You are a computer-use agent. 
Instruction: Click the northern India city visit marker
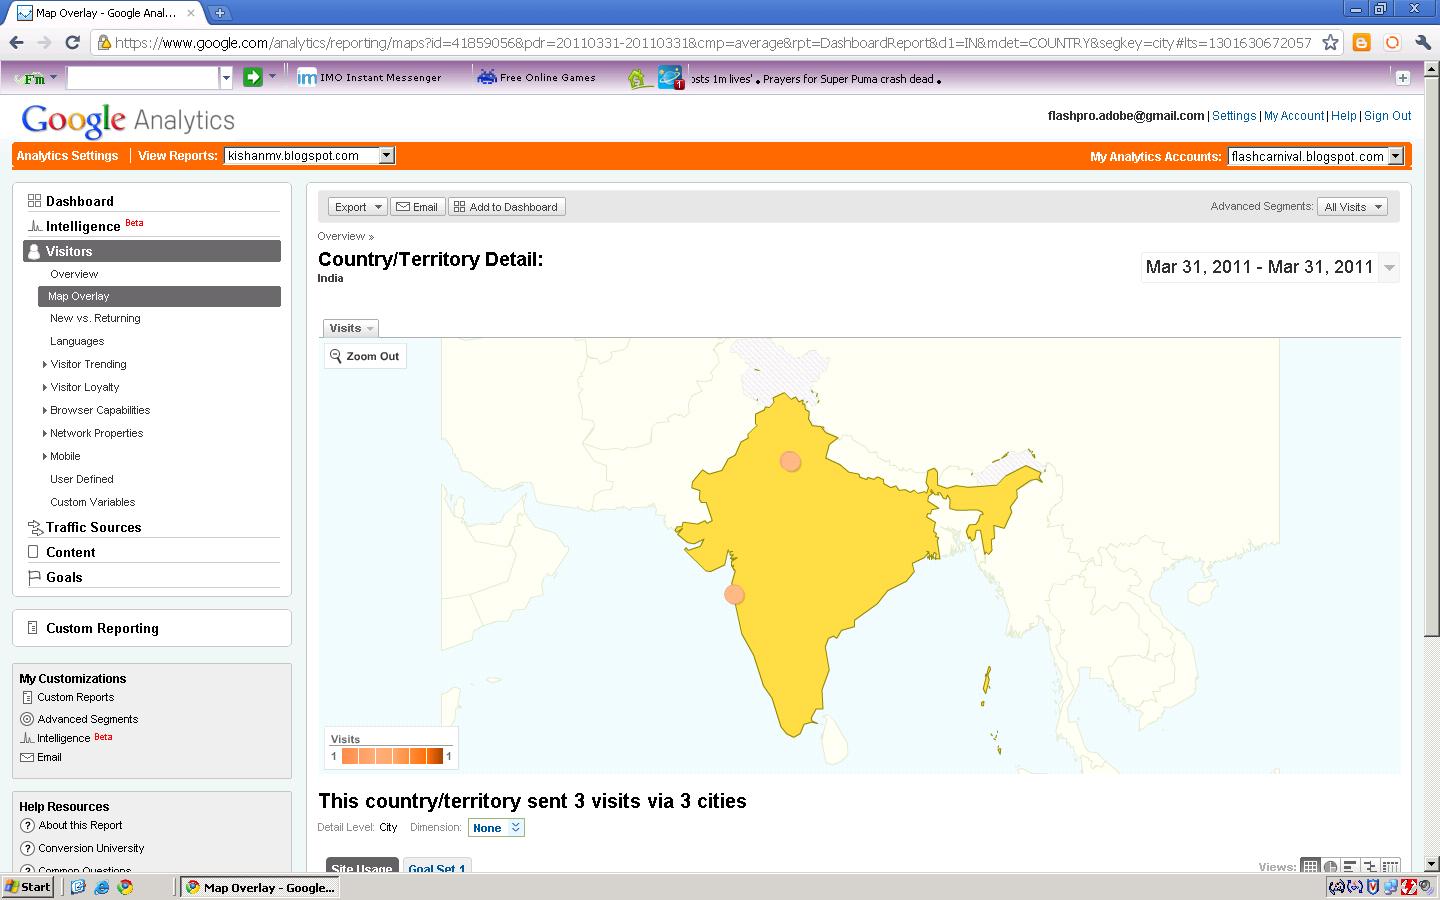pyautogui.click(x=790, y=461)
